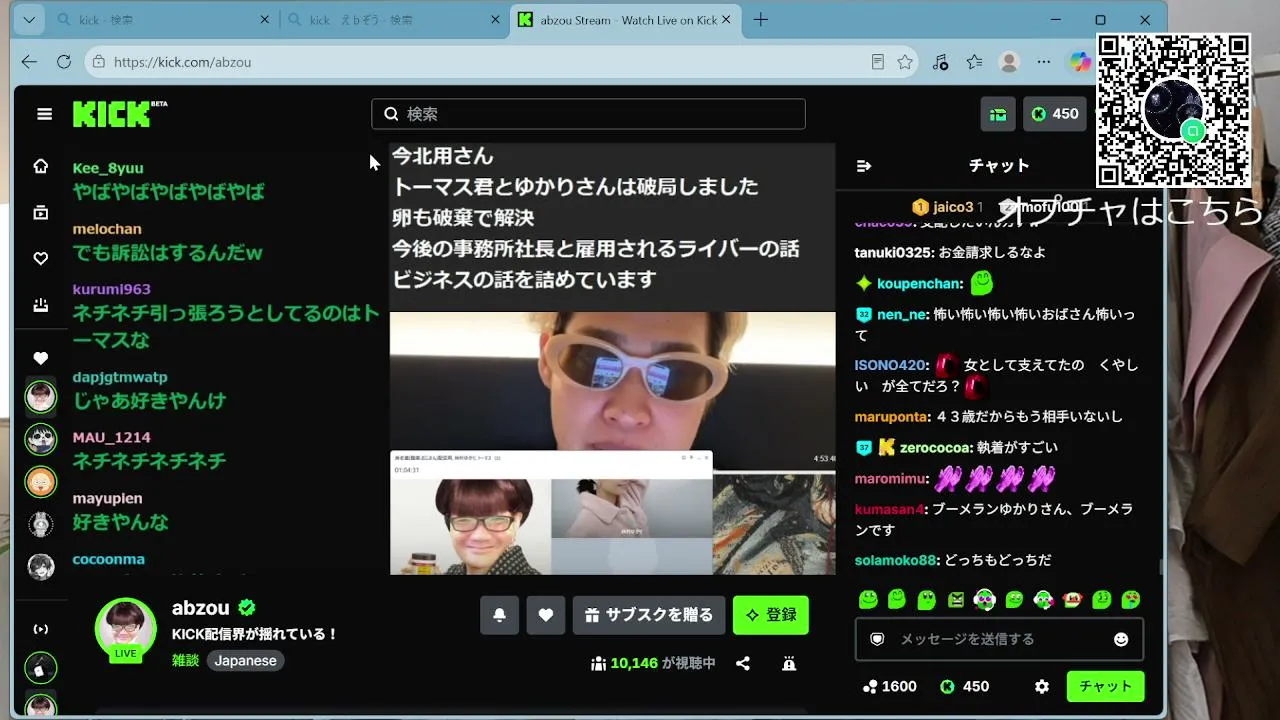Send message with the チャット button
Viewport: 1280px width, 720px height.
click(1106, 686)
